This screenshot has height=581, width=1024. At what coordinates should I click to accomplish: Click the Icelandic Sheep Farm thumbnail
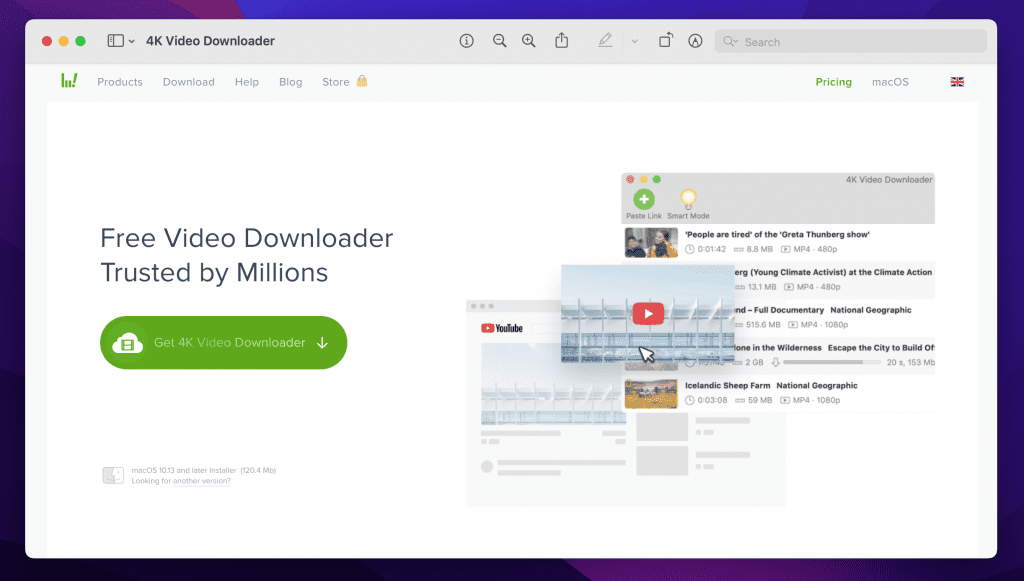point(651,394)
